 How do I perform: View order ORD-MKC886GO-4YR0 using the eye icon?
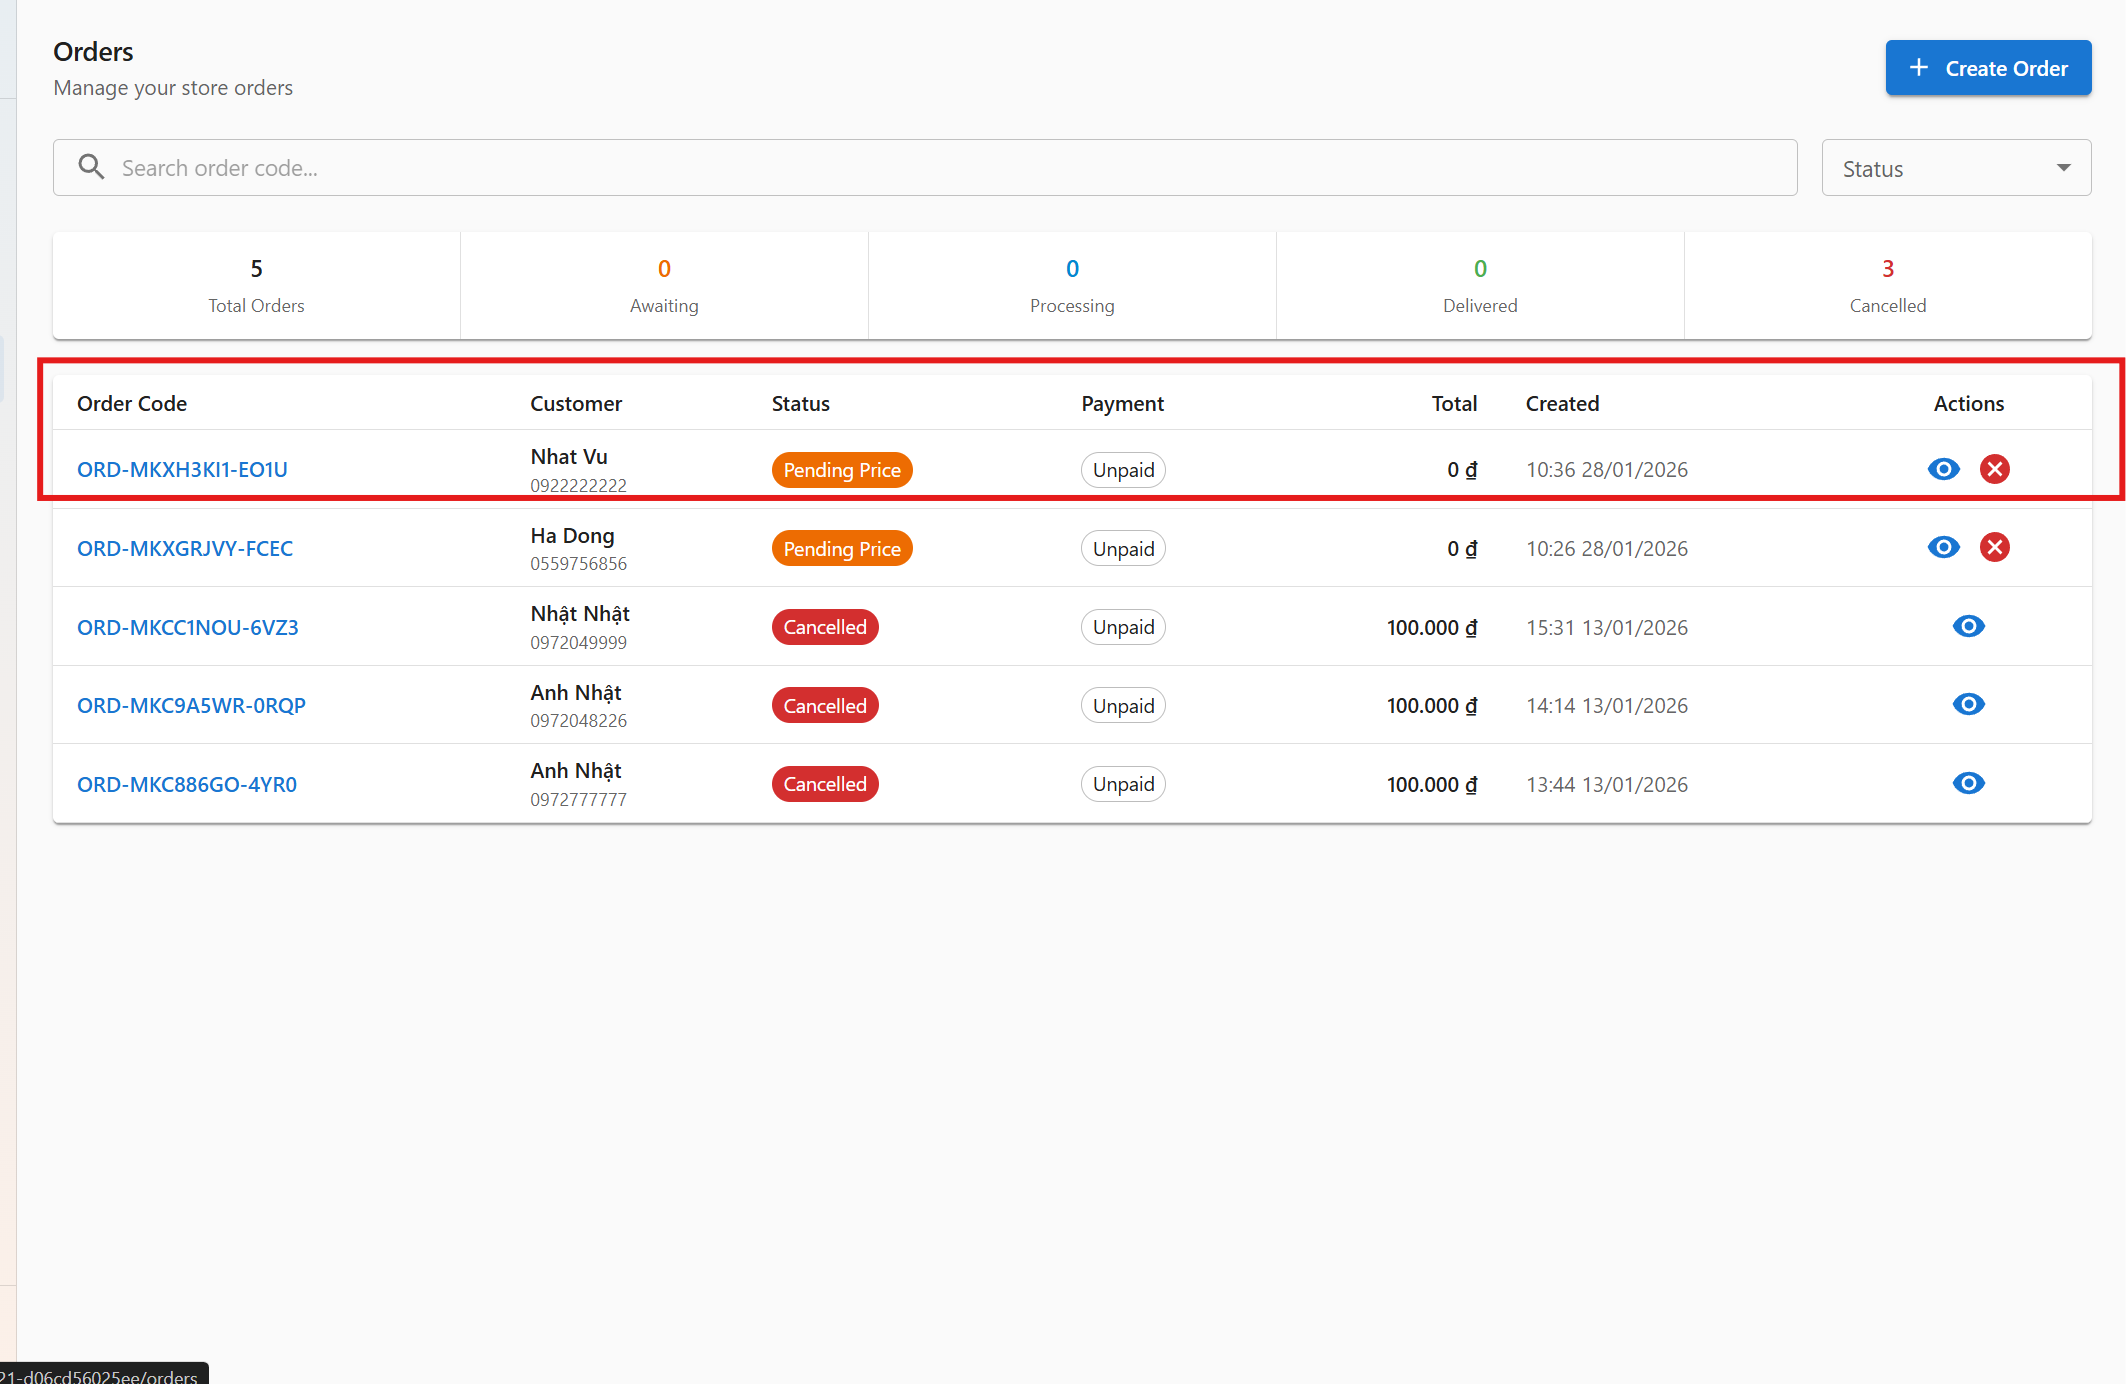[1968, 783]
